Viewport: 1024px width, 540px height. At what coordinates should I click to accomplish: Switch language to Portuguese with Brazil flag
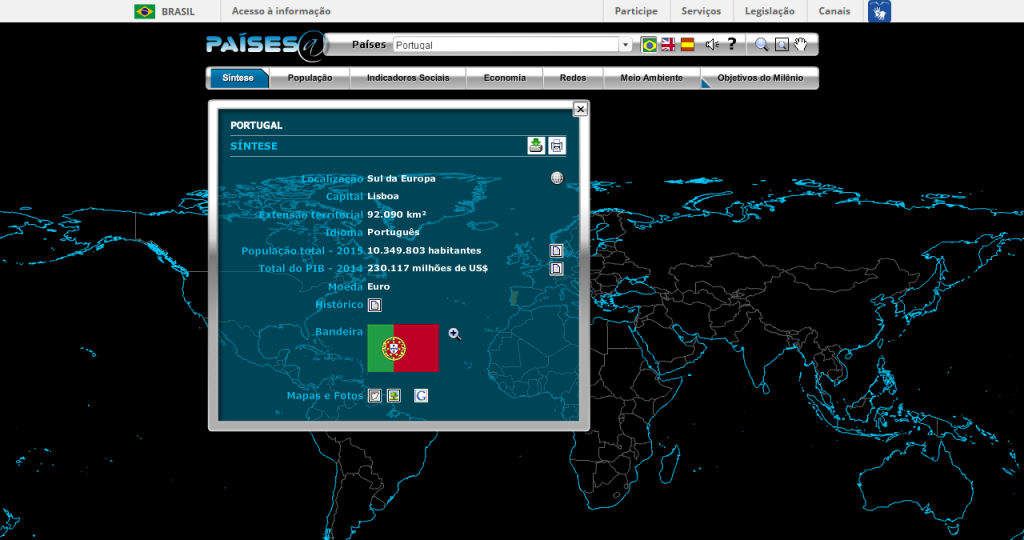[648, 44]
